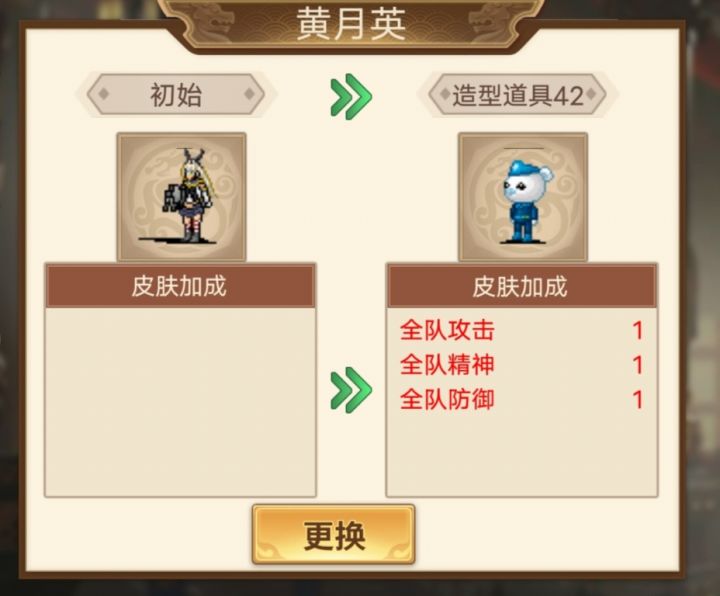Click the 更换 button
720x596 pixels.
point(333,534)
